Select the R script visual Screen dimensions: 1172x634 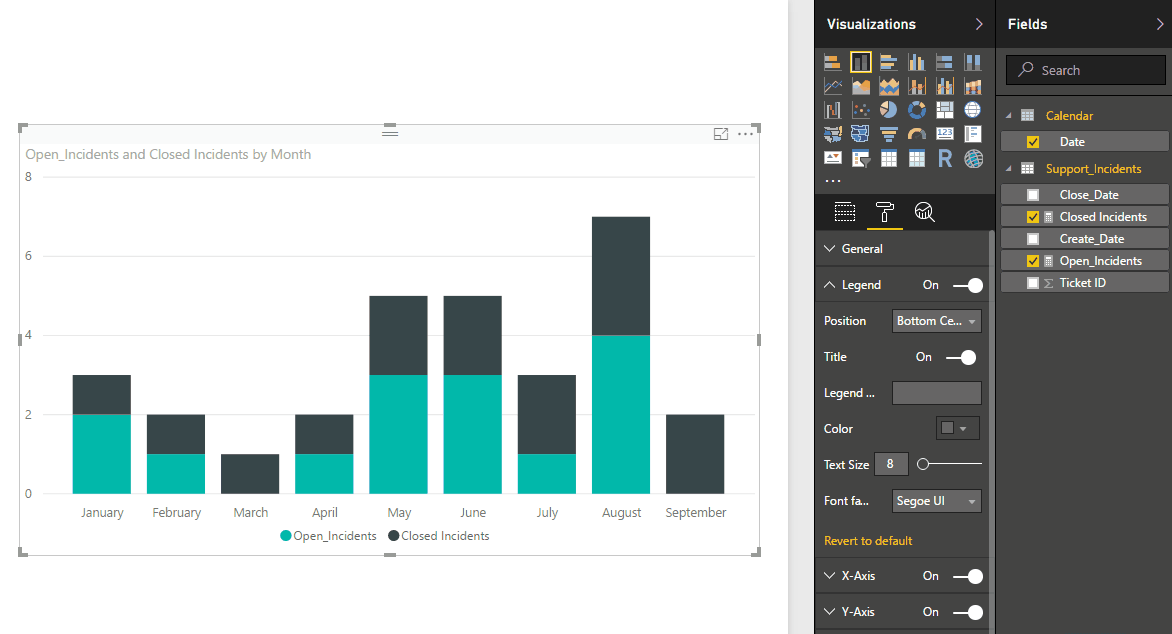pyautogui.click(x=945, y=158)
